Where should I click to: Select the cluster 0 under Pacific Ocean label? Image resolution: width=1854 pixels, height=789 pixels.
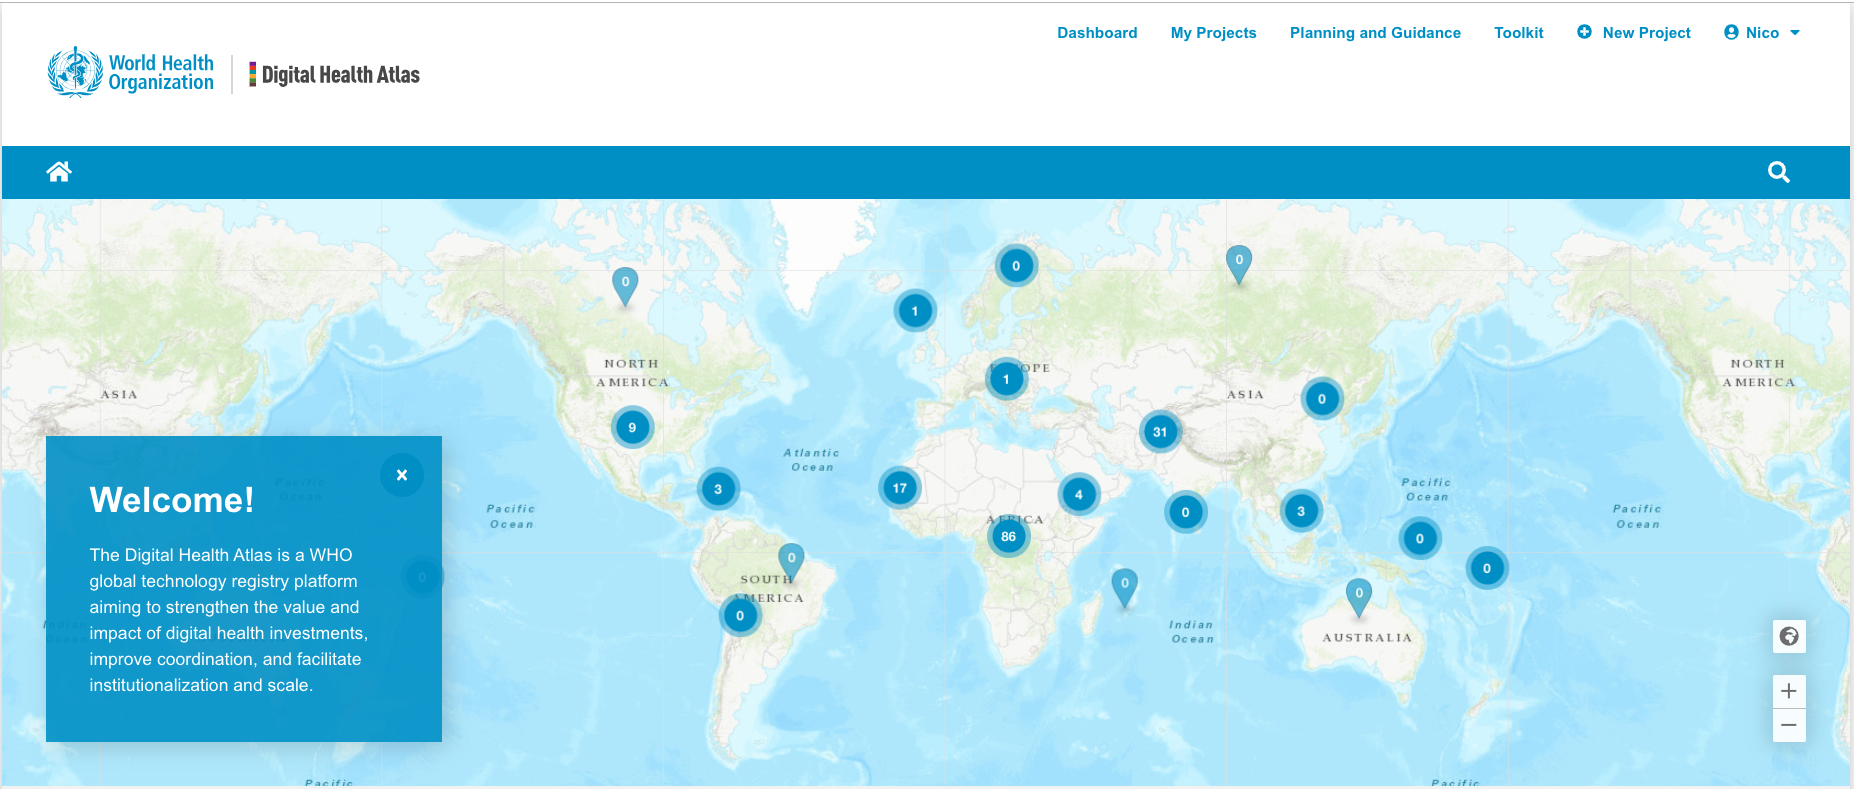[1420, 539]
